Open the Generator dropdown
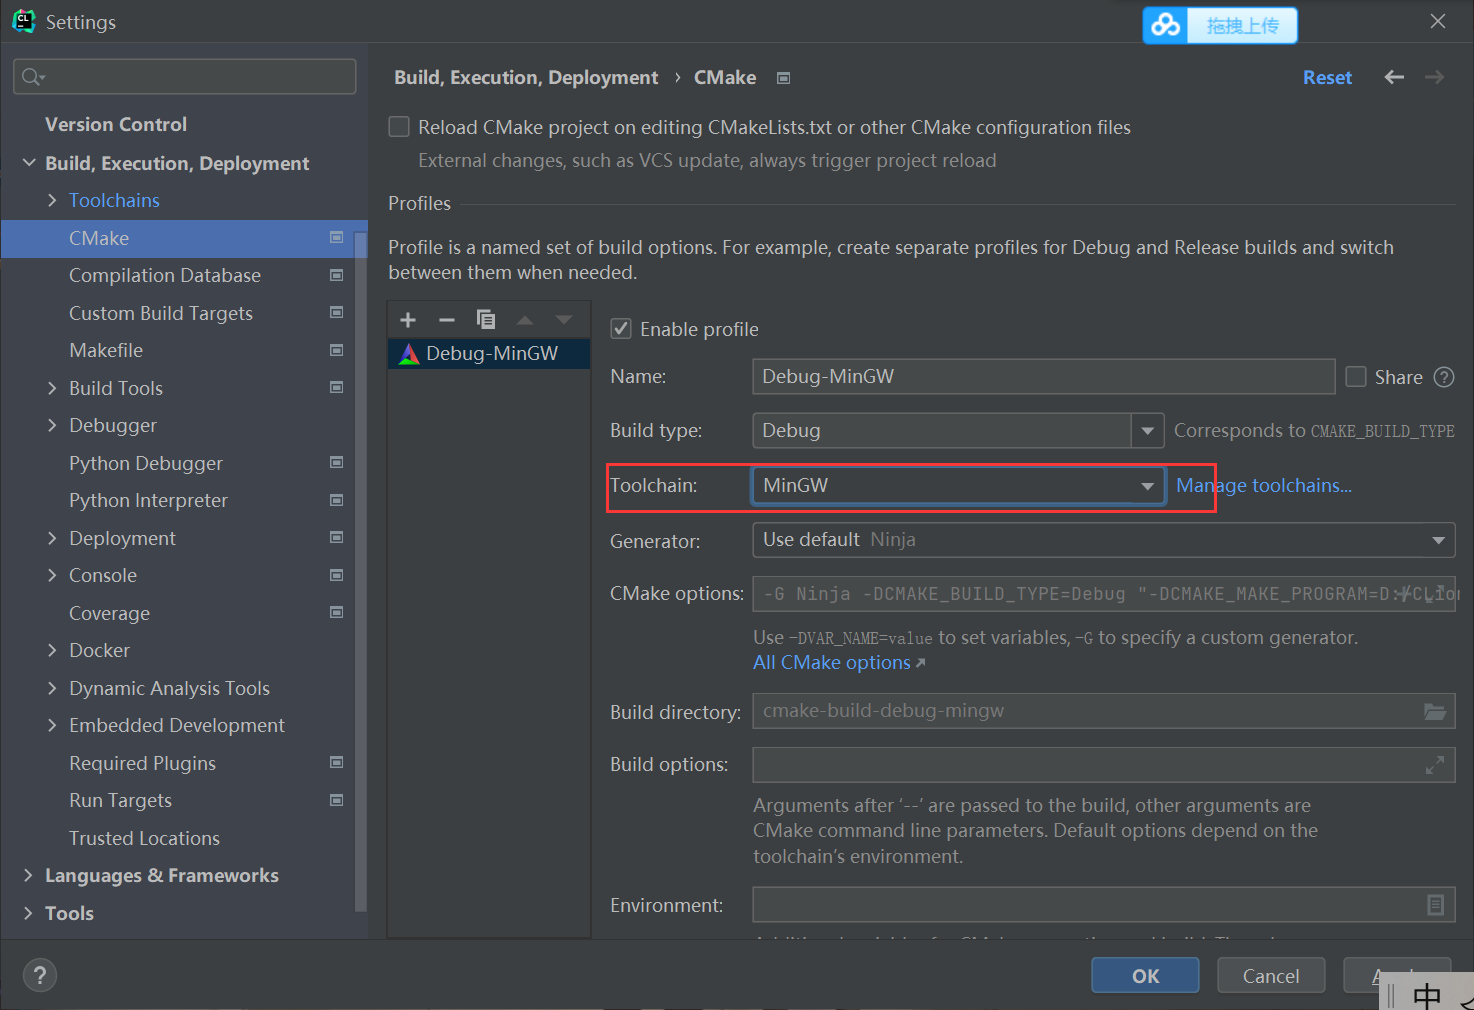The width and height of the screenshot is (1474, 1010). point(1103,540)
